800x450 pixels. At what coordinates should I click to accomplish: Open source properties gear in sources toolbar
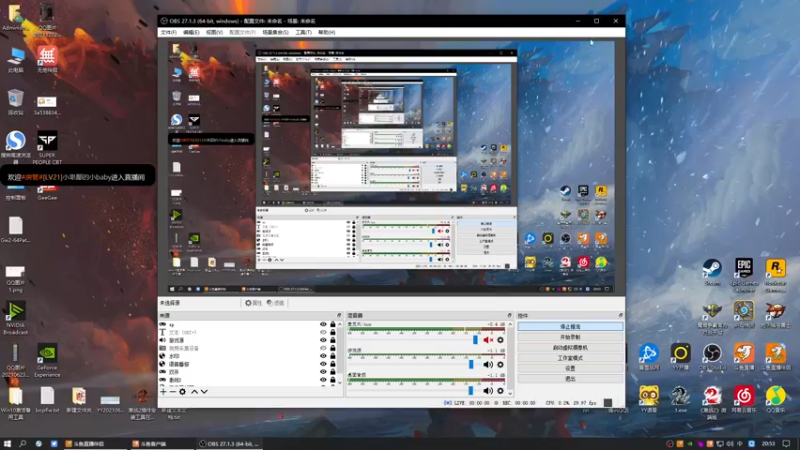pyautogui.click(x=182, y=392)
